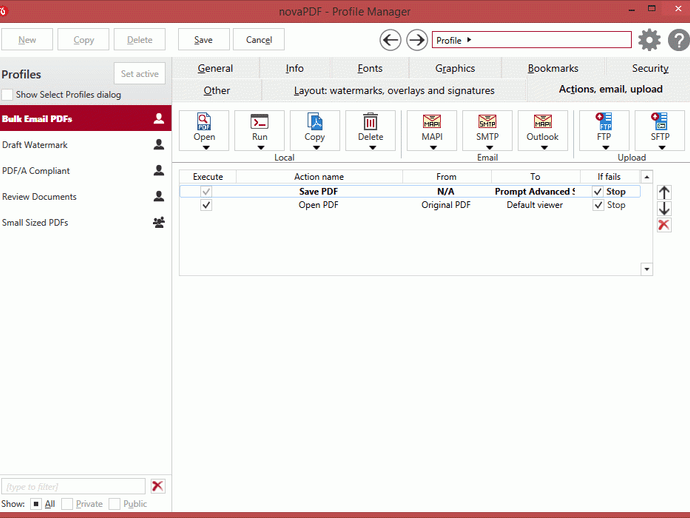Click the Delete profile button

pyautogui.click(x=139, y=40)
